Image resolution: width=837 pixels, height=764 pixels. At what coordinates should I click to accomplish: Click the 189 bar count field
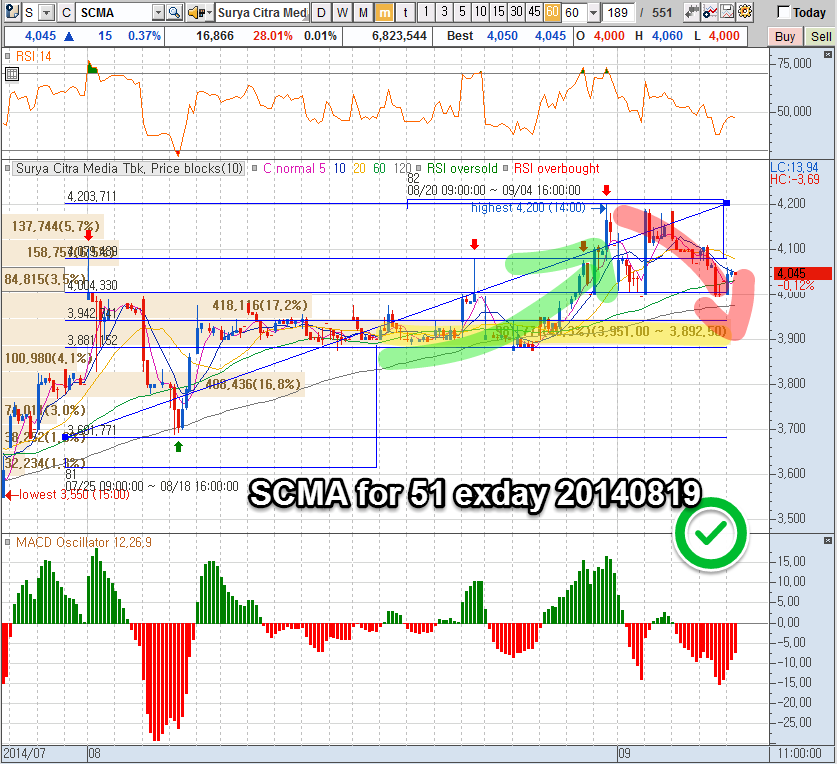pos(618,12)
